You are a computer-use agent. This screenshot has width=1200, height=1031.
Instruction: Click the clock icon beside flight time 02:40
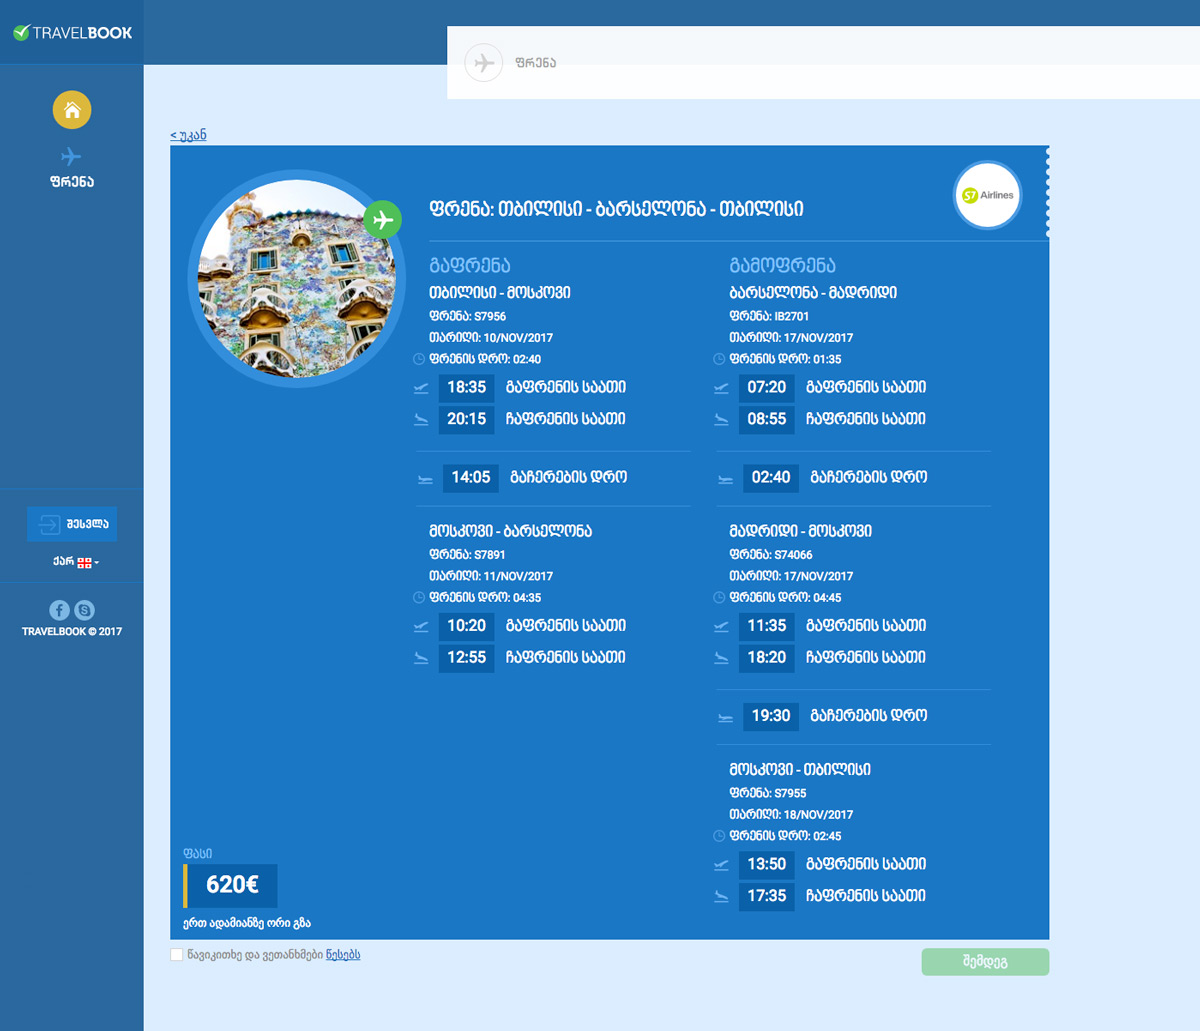tap(420, 359)
